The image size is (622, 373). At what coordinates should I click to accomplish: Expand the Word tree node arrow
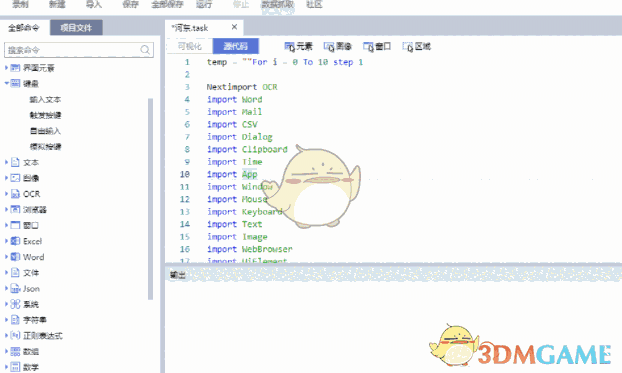[x=6, y=257]
